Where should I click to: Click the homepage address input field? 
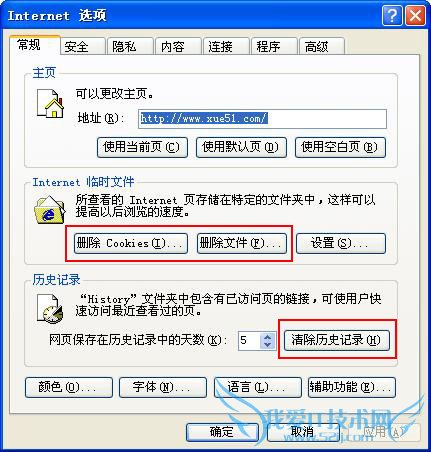[x=262, y=119]
